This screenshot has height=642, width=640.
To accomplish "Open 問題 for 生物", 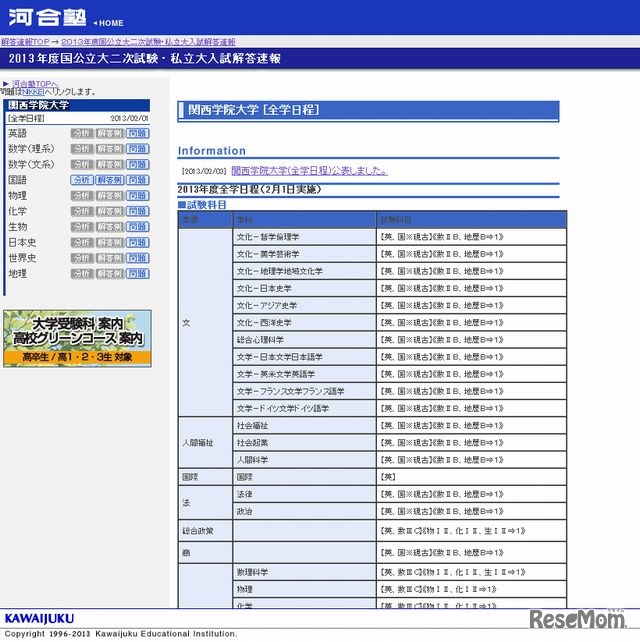I will [138, 227].
